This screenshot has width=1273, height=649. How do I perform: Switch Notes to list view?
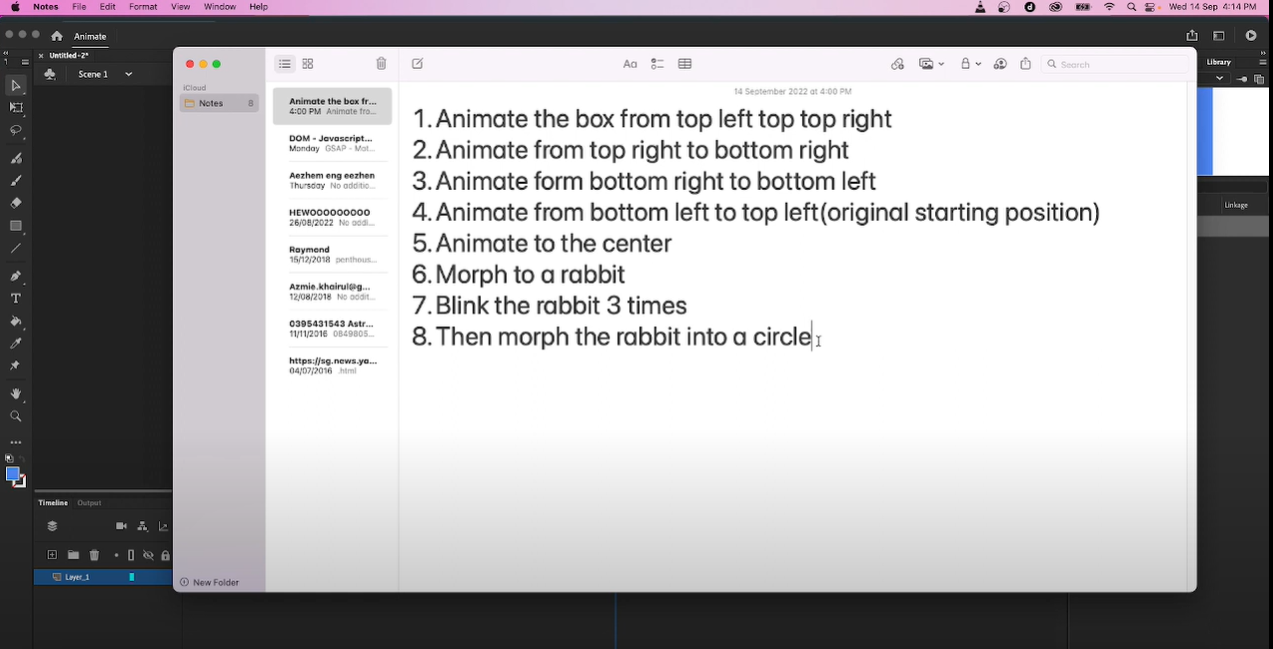coord(285,64)
